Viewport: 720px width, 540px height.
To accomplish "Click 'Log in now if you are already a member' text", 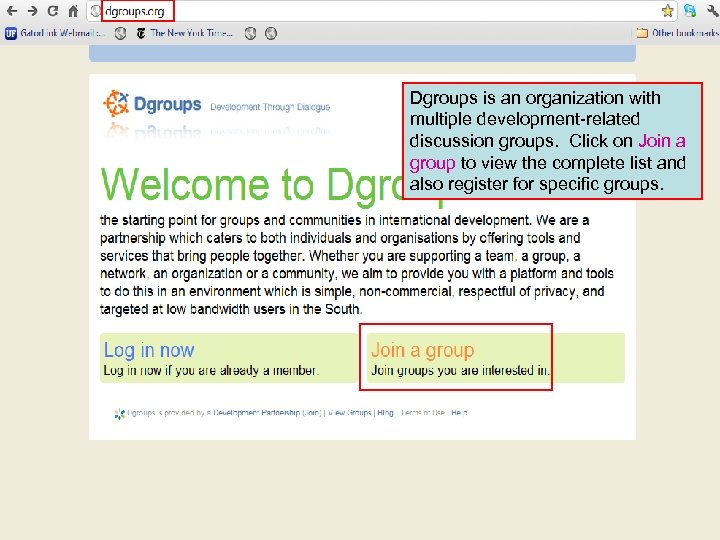I will (x=211, y=370).
